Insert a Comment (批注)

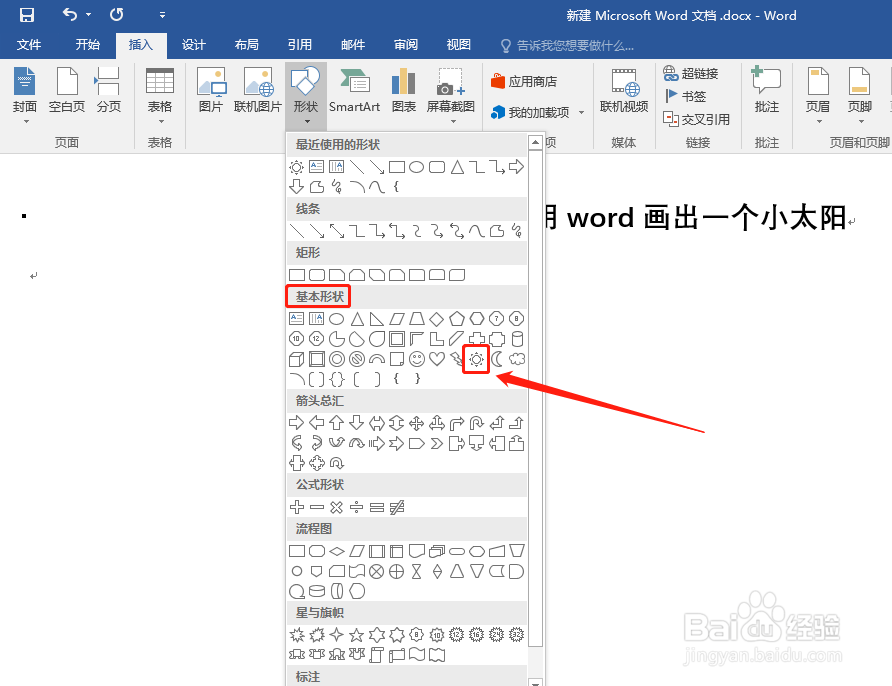[766, 90]
